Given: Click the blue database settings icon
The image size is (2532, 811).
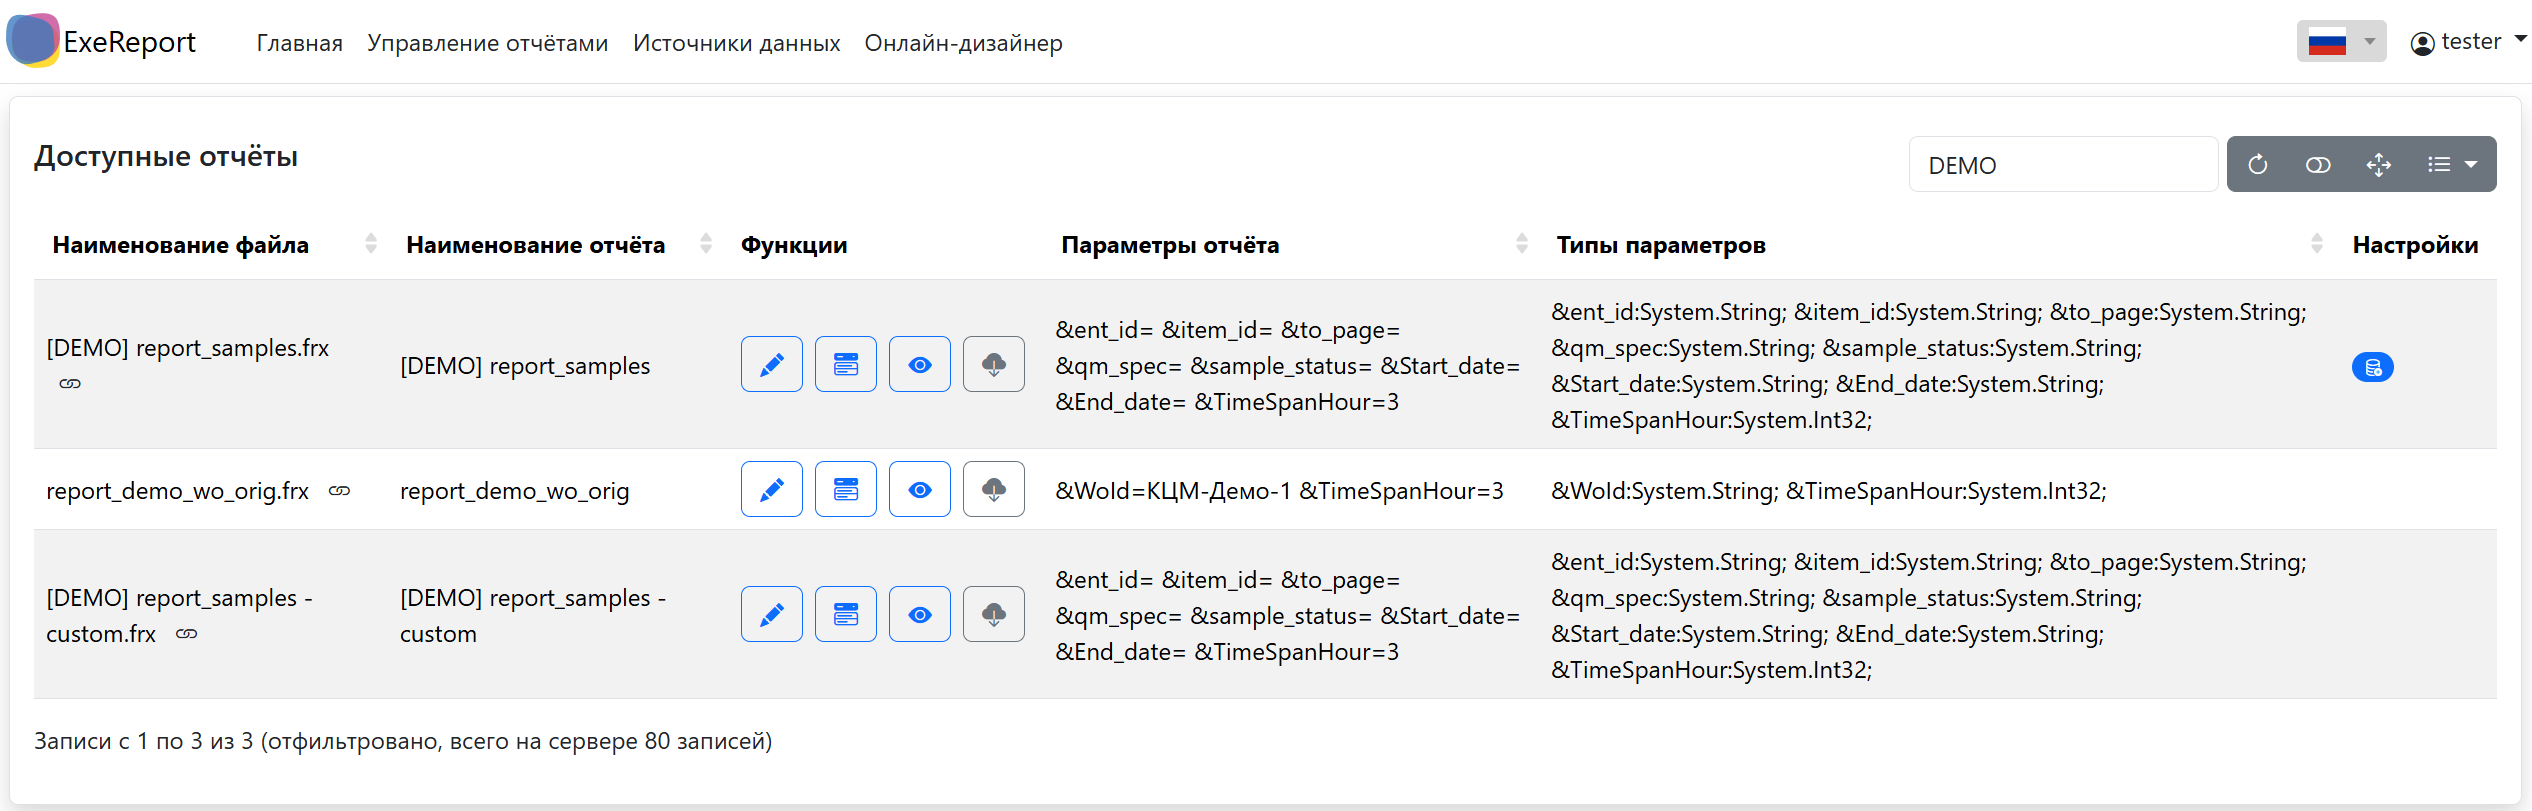Looking at the screenshot, I should click(2372, 368).
